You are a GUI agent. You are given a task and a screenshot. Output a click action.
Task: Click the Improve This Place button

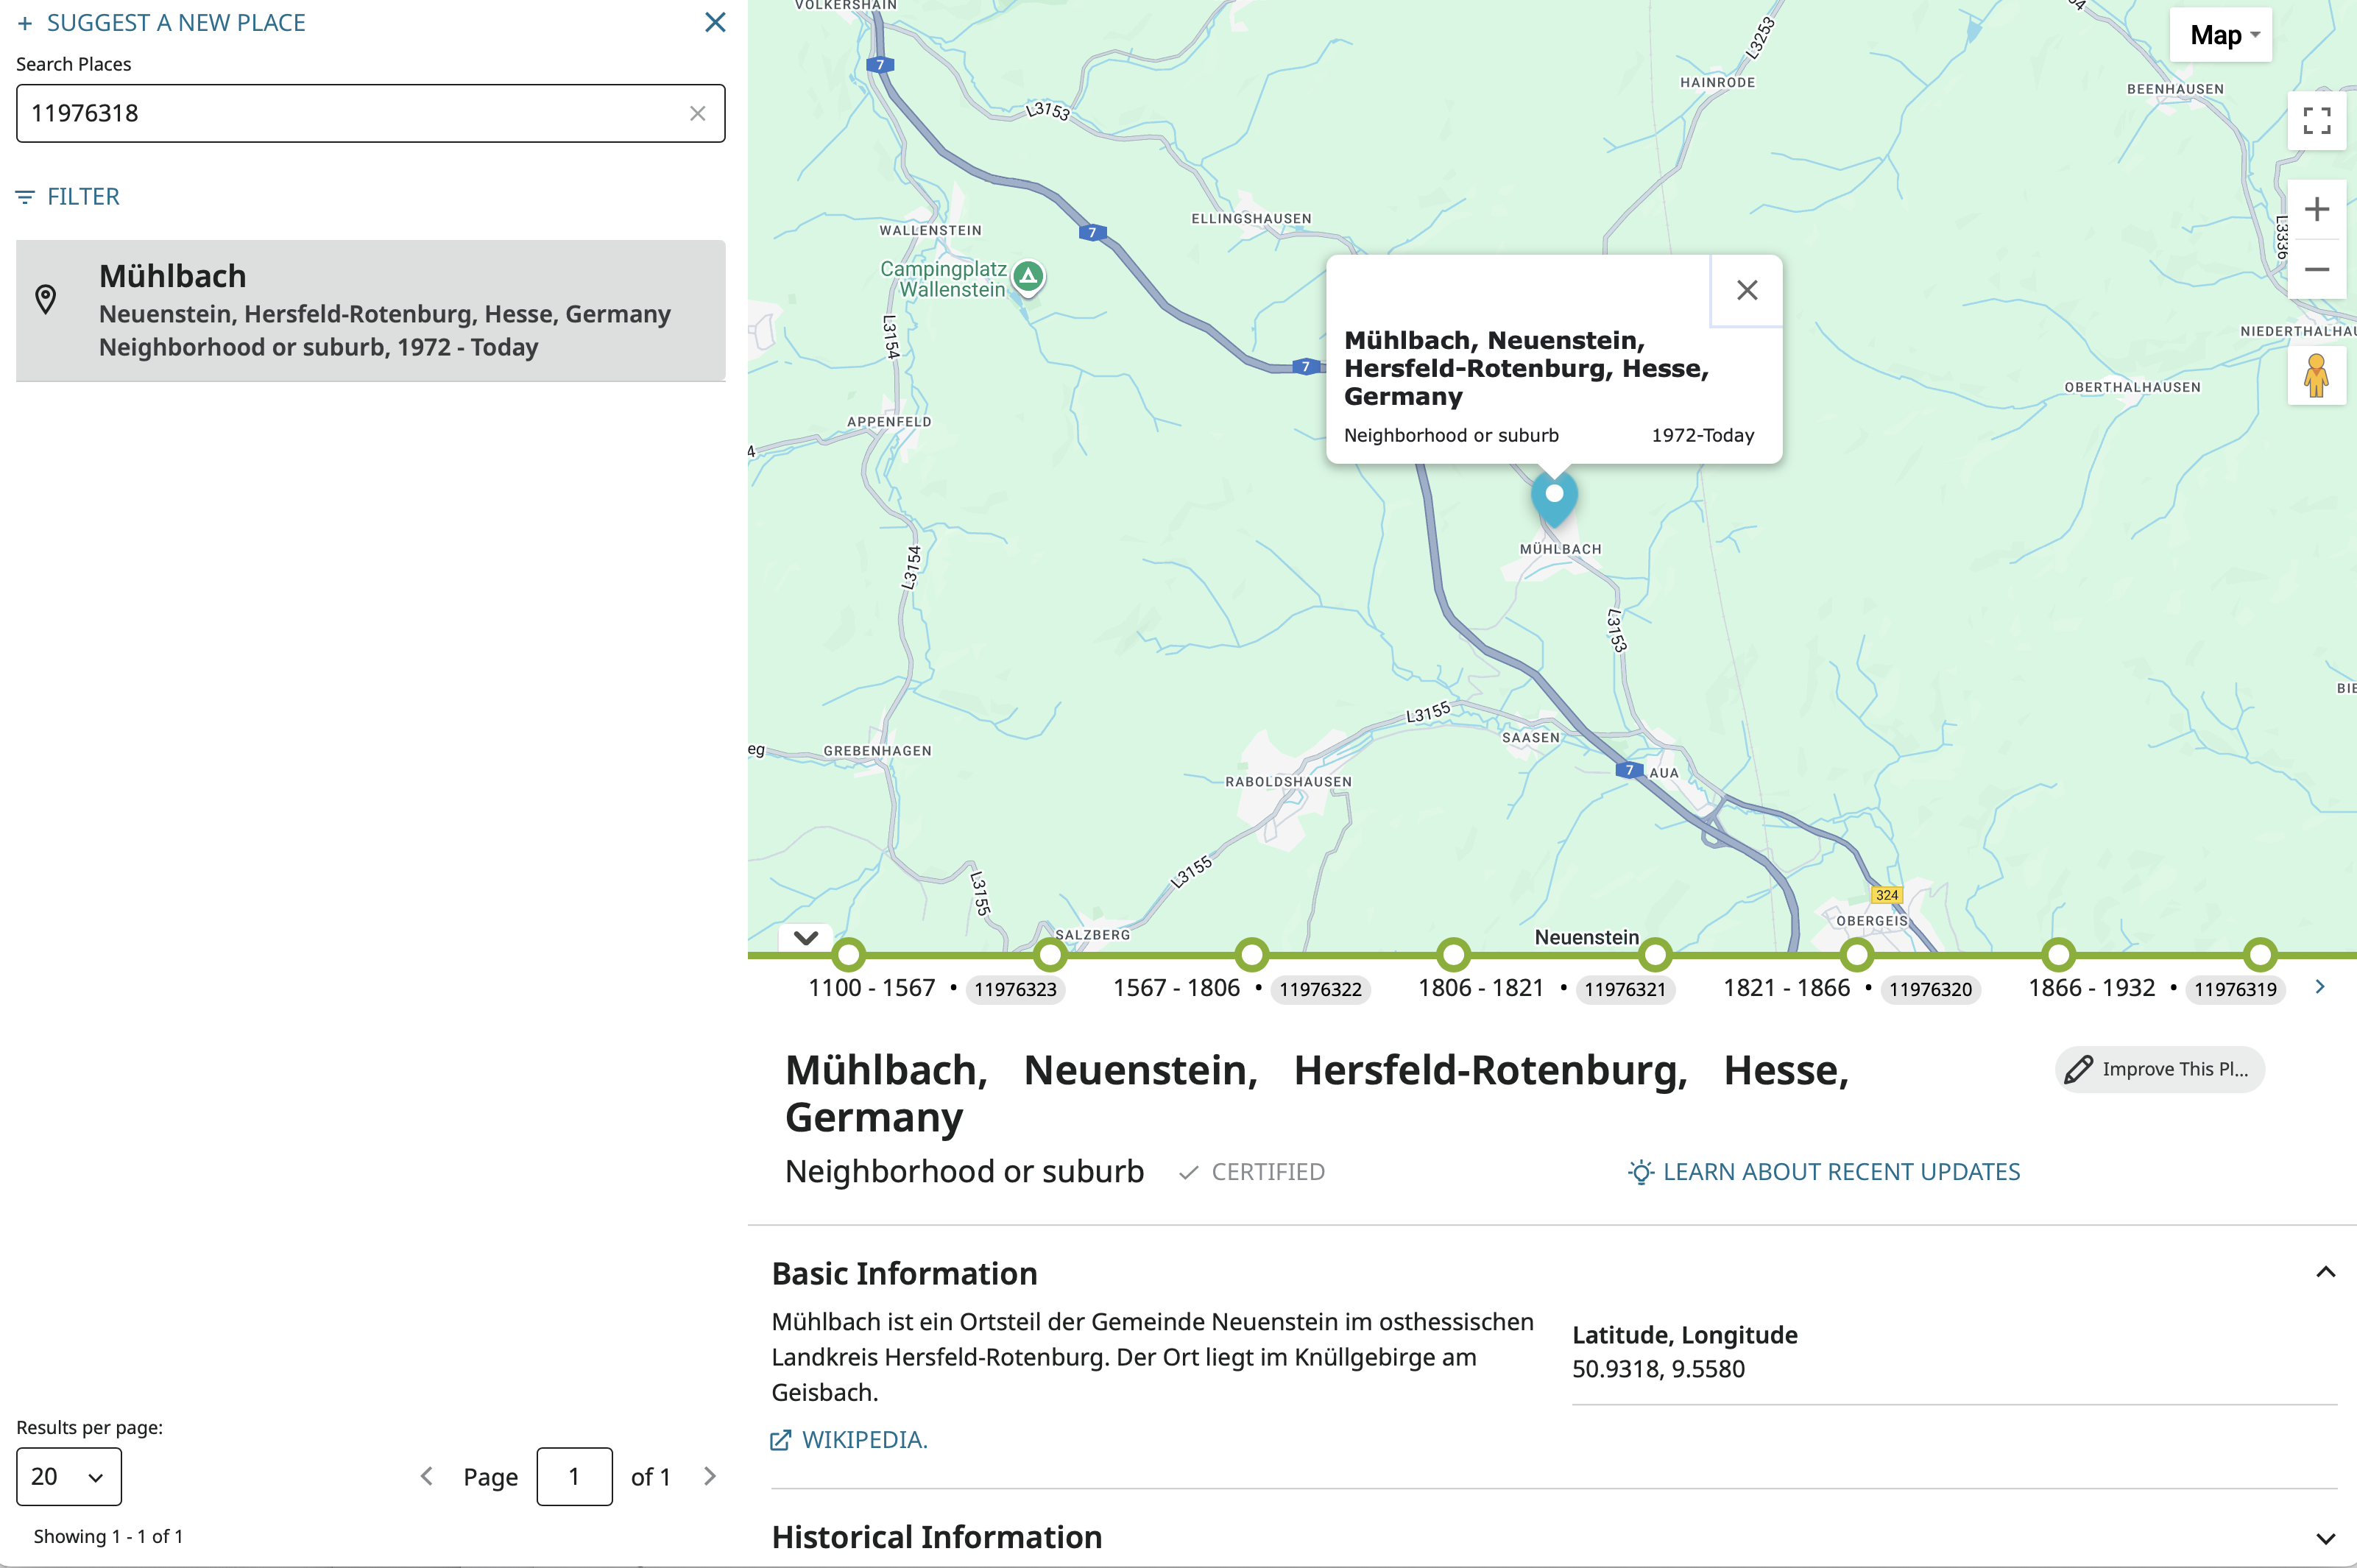coord(2159,1069)
